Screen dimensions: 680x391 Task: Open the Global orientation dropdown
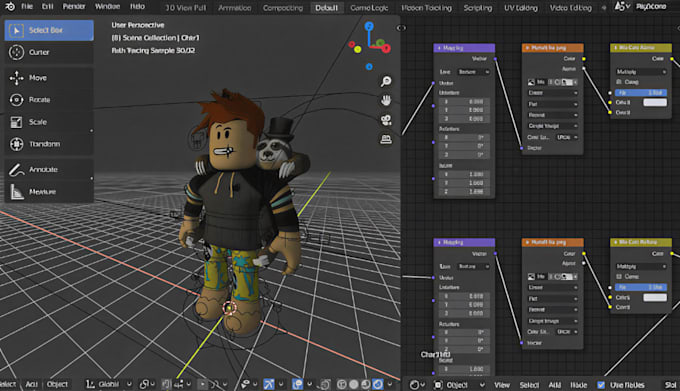(x=108, y=384)
